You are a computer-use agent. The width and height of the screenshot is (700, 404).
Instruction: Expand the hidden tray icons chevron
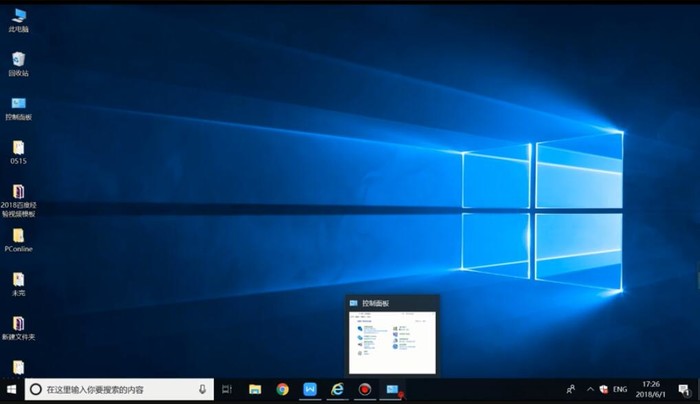[x=590, y=389]
